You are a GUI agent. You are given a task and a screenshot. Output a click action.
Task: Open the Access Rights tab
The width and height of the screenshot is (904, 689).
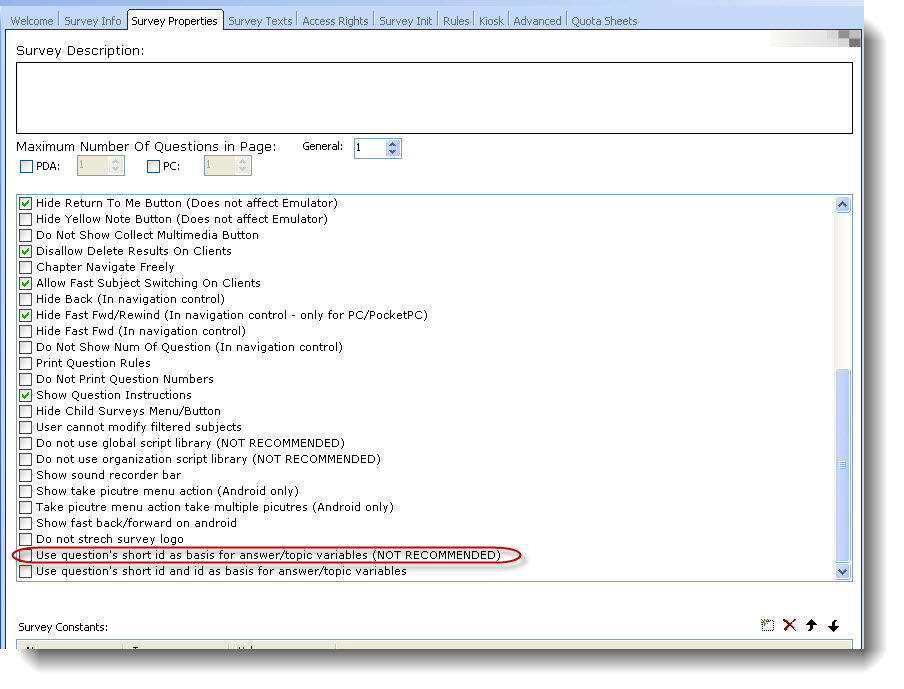[x=336, y=21]
